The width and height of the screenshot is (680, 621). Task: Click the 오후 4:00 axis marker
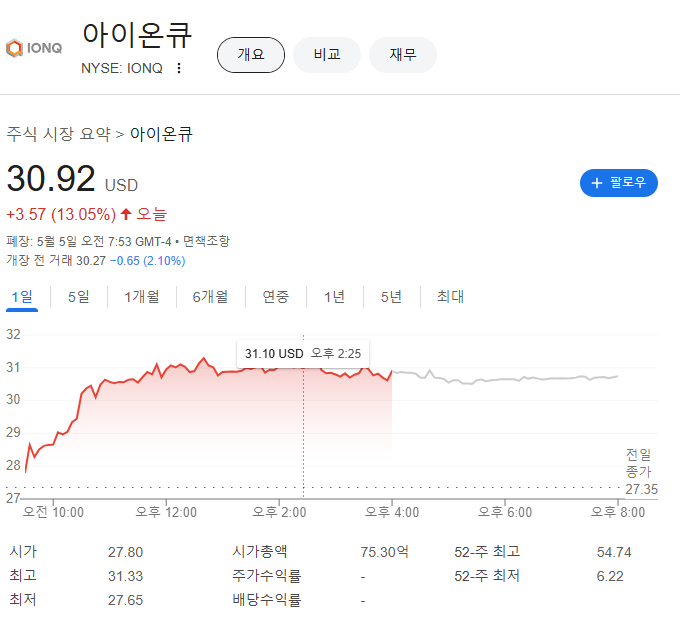point(392,512)
